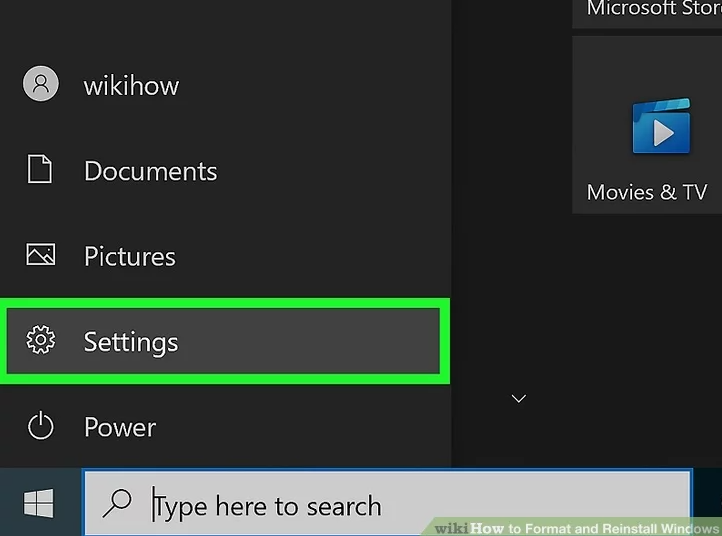Click the Power symbol icon
Screen dimensions: 722x536
coord(40,427)
